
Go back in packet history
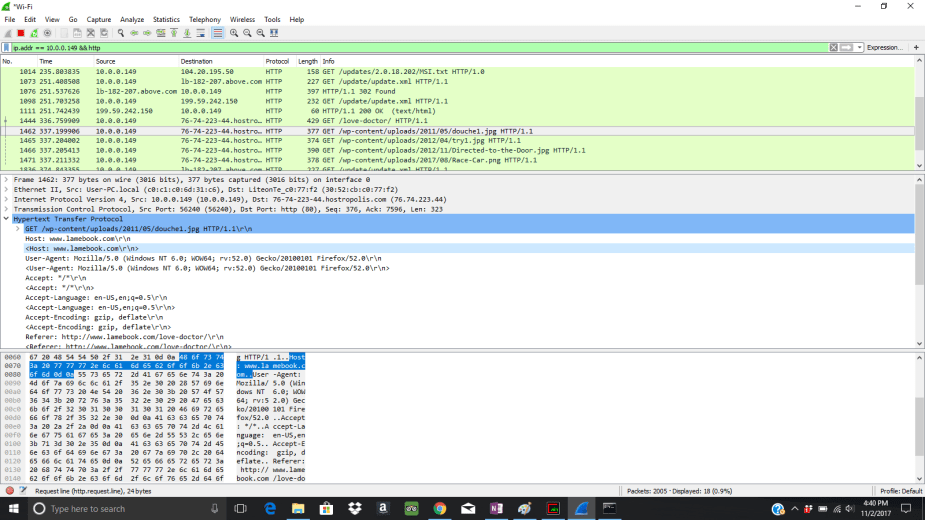(x=134, y=33)
